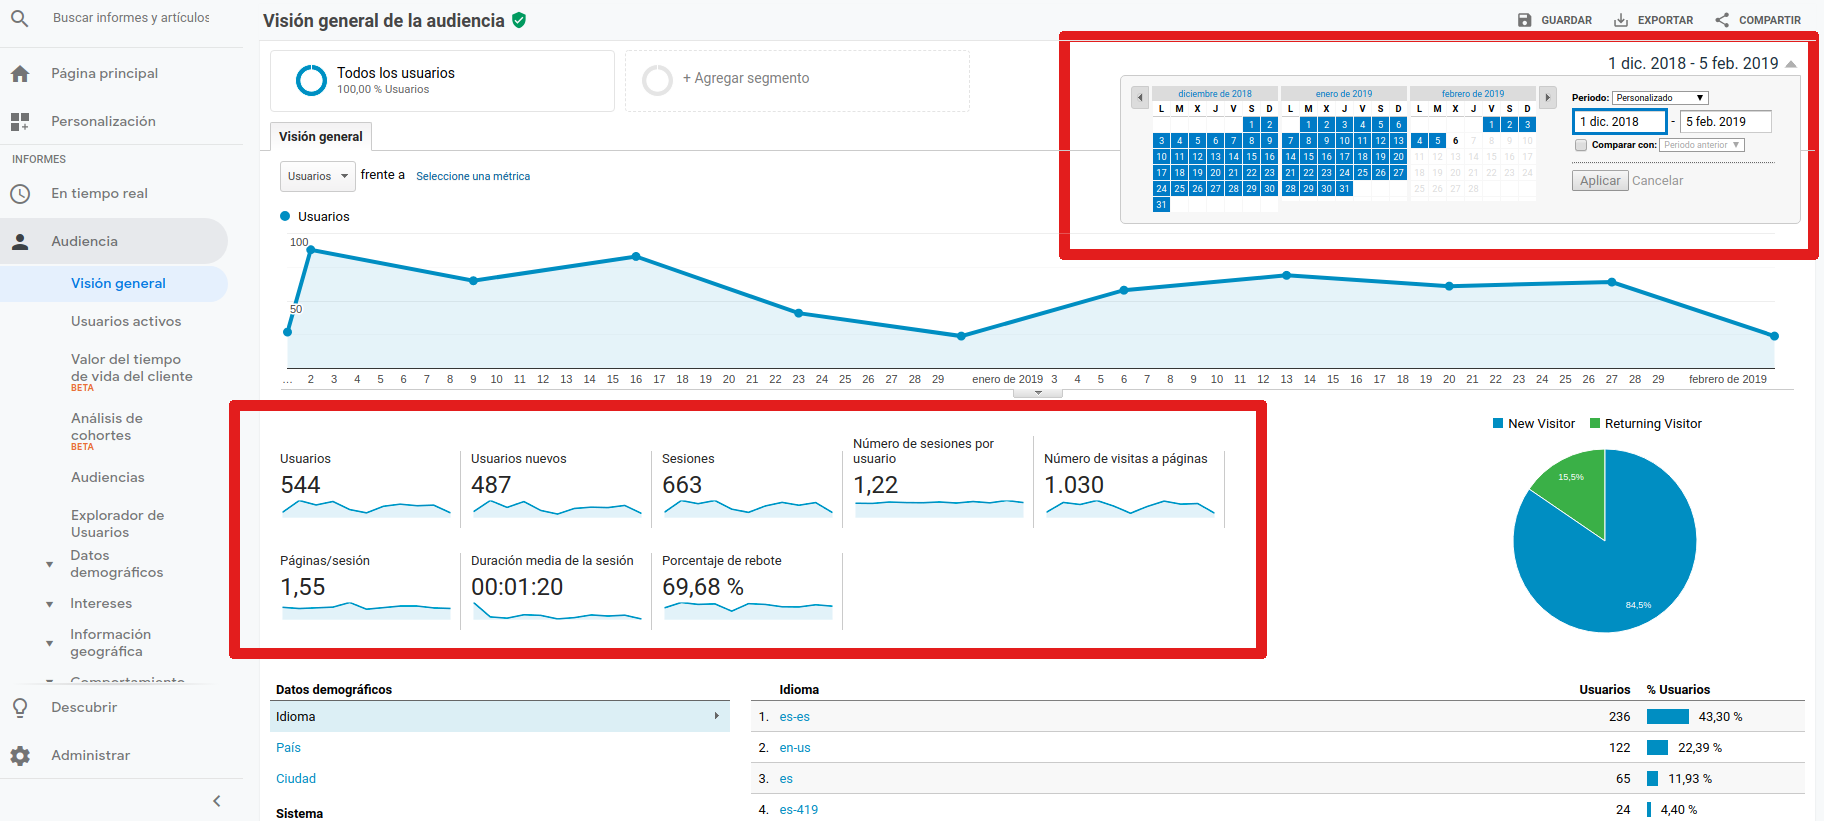Screen dimensions: 1824x821
Task: Select the Visión general tab
Action: tap(320, 136)
